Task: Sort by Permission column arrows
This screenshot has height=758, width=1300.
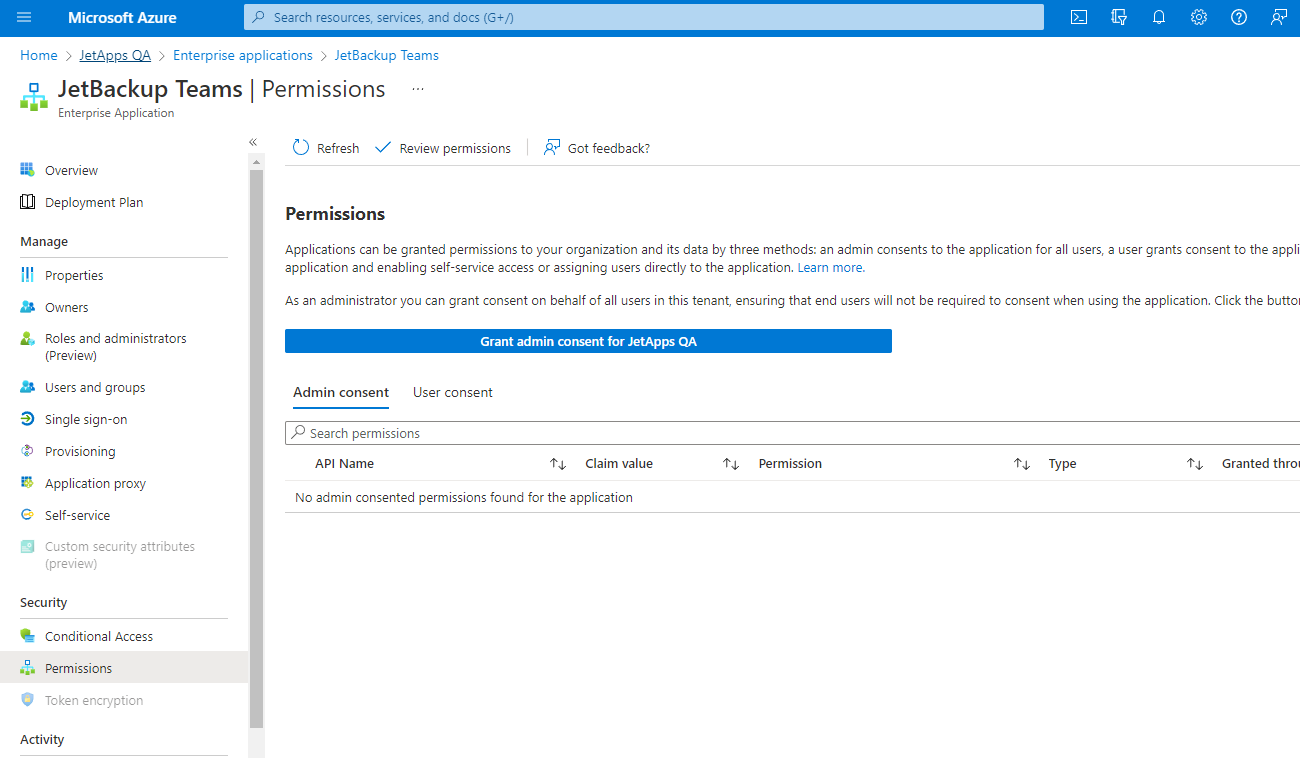Action: [x=1022, y=464]
